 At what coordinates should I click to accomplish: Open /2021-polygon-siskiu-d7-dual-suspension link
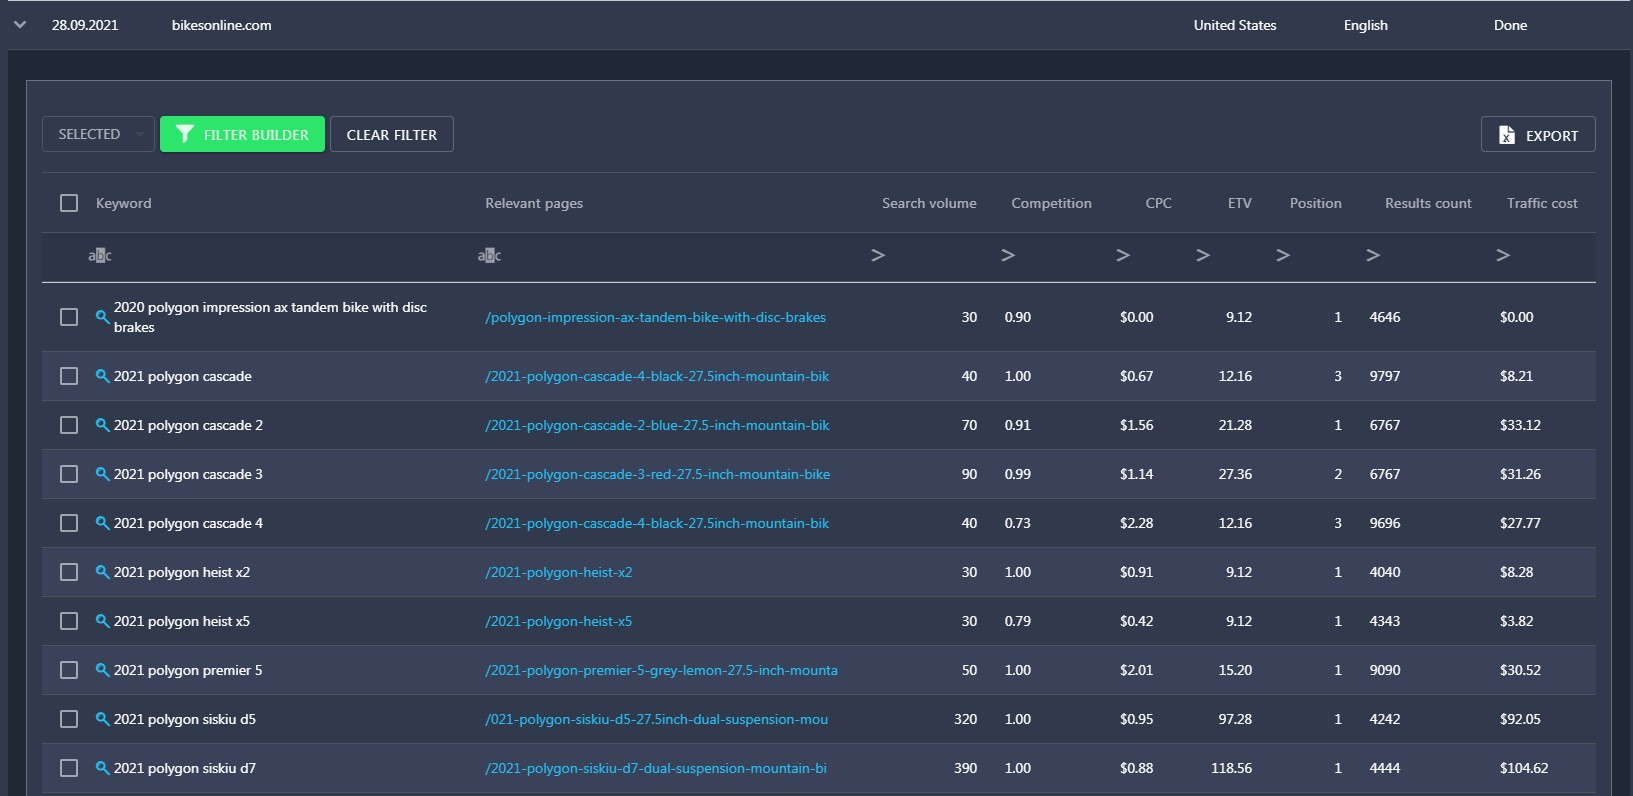click(656, 768)
